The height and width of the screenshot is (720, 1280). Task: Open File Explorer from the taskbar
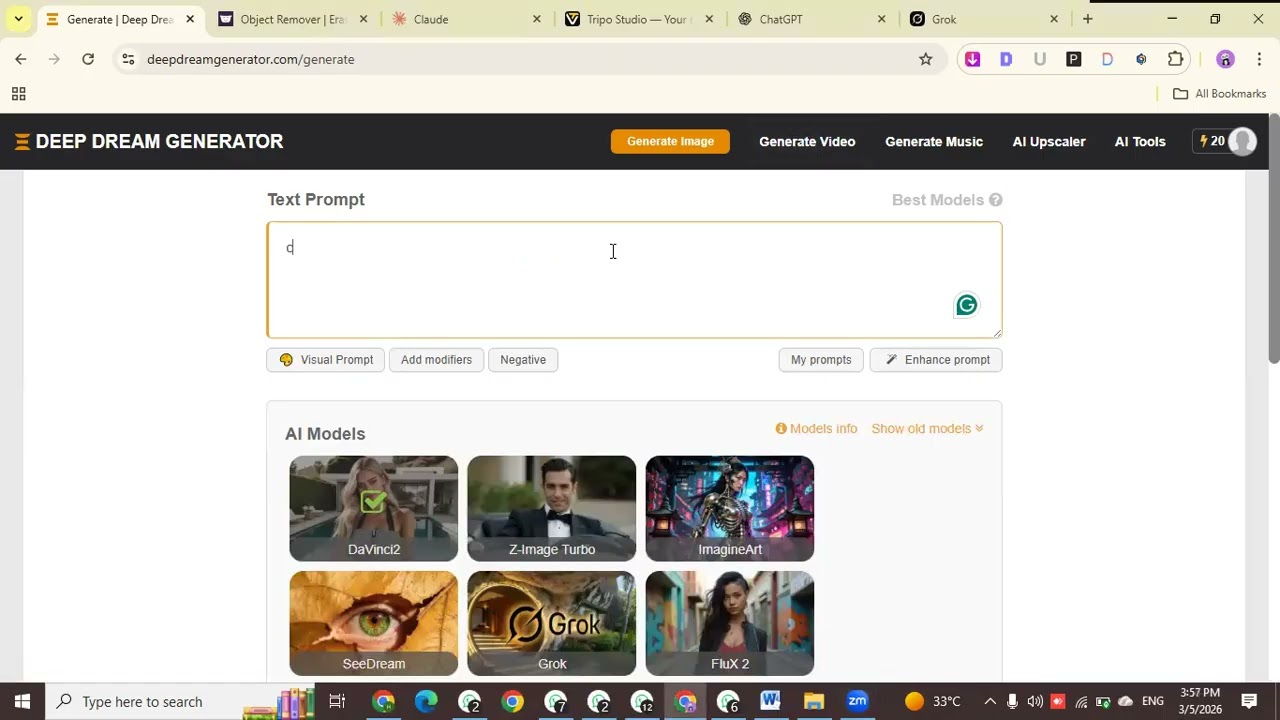813,701
